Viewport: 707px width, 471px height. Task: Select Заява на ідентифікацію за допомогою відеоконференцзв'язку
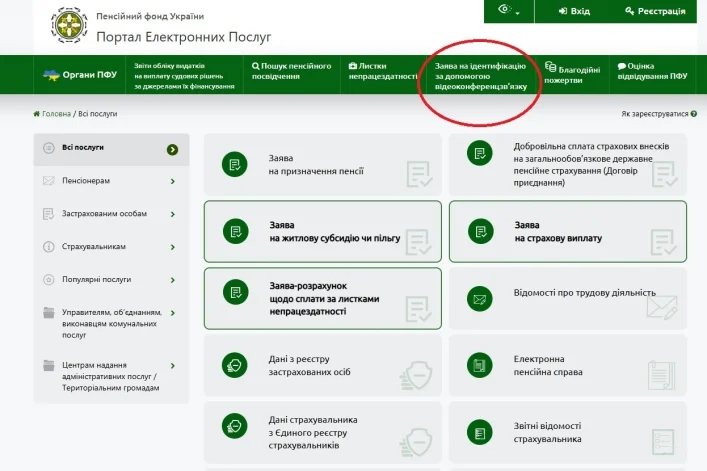click(480, 76)
